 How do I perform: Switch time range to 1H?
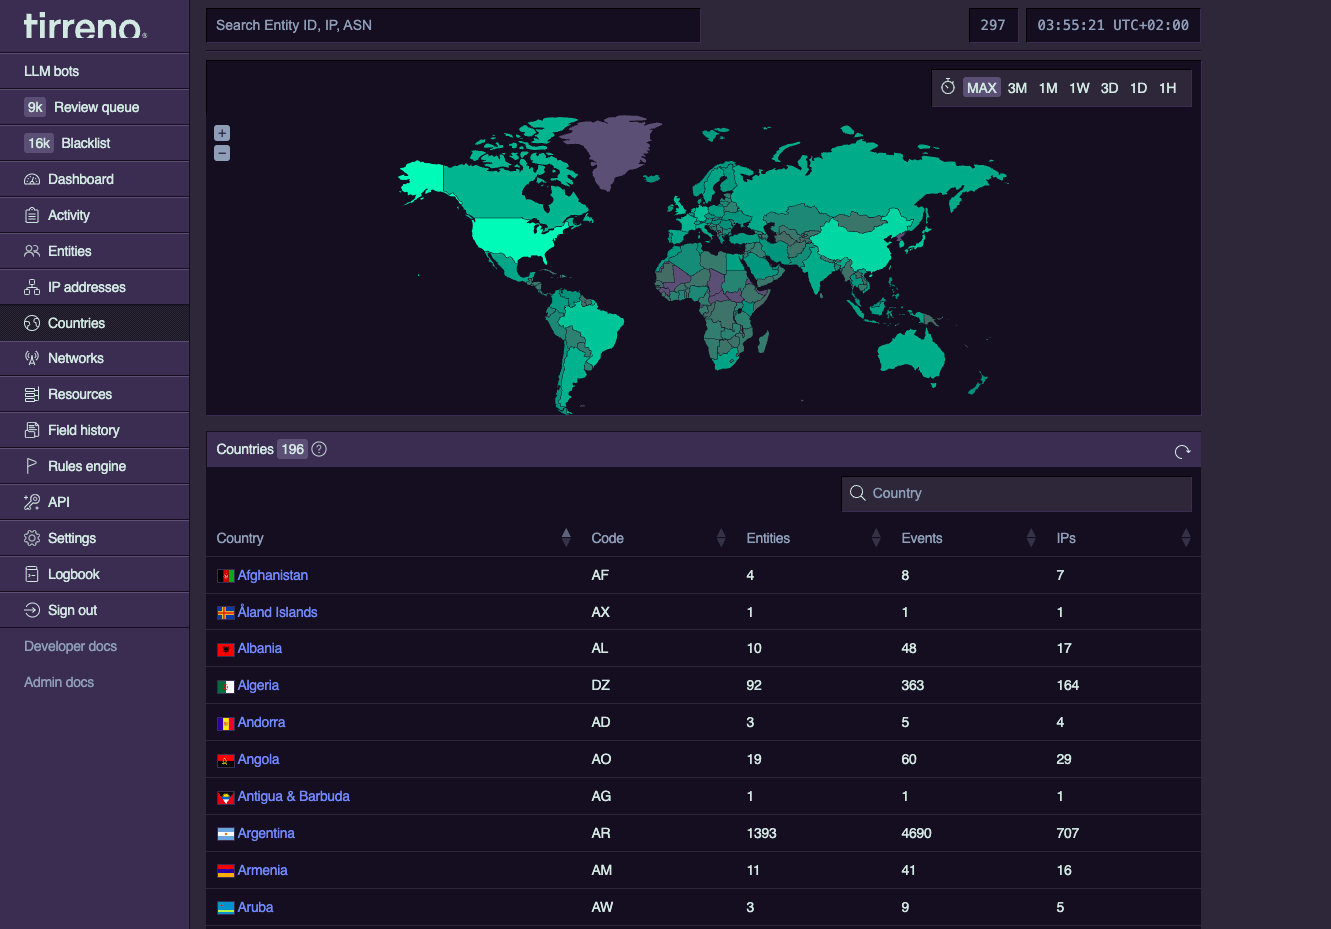(x=1167, y=88)
